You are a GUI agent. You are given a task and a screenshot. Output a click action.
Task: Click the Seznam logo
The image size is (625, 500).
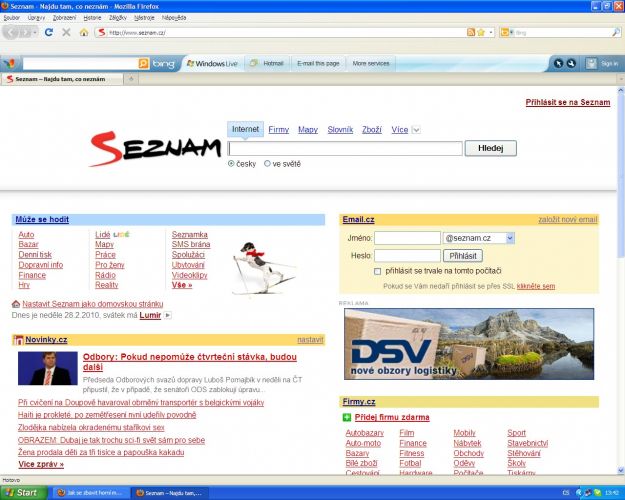(x=155, y=148)
